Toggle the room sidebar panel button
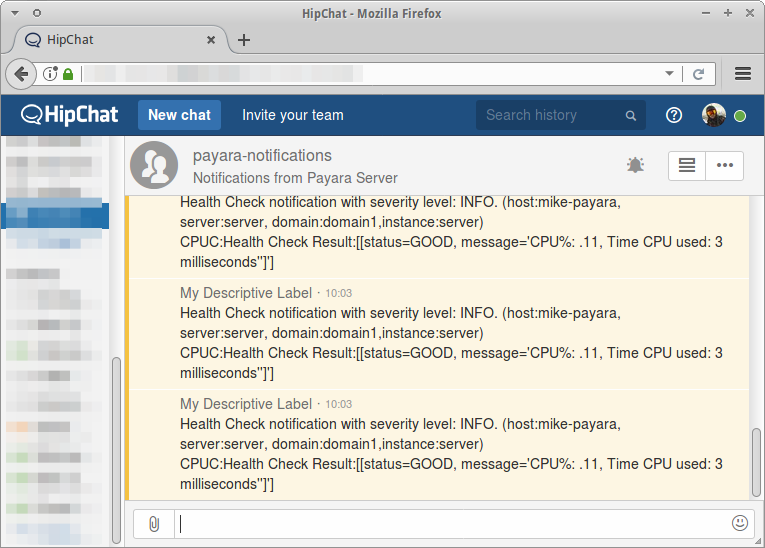Image resolution: width=765 pixels, height=548 pixels. pos(687,165)
